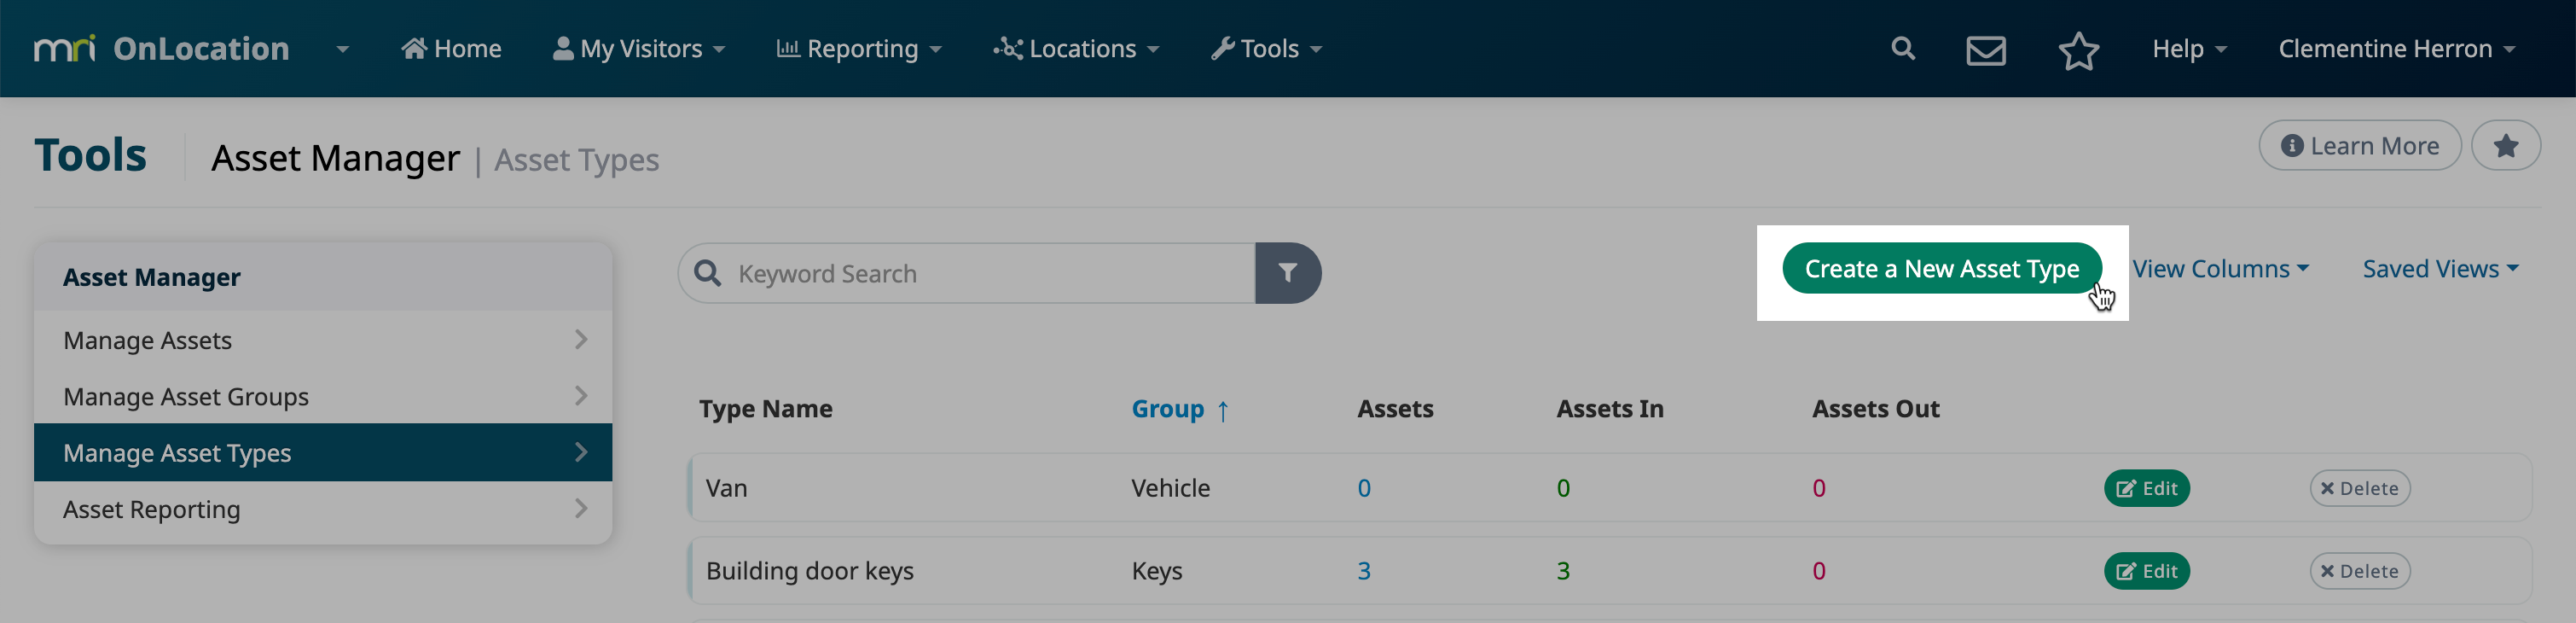This screenshot has width=2576, height=623.
Task: Select Manage Assets in the sidebar
Action: [323, 340]
